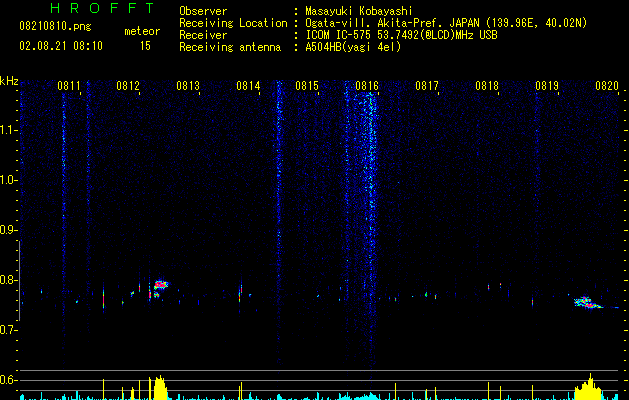Click the 0820 time marker

tap(607, 86)
